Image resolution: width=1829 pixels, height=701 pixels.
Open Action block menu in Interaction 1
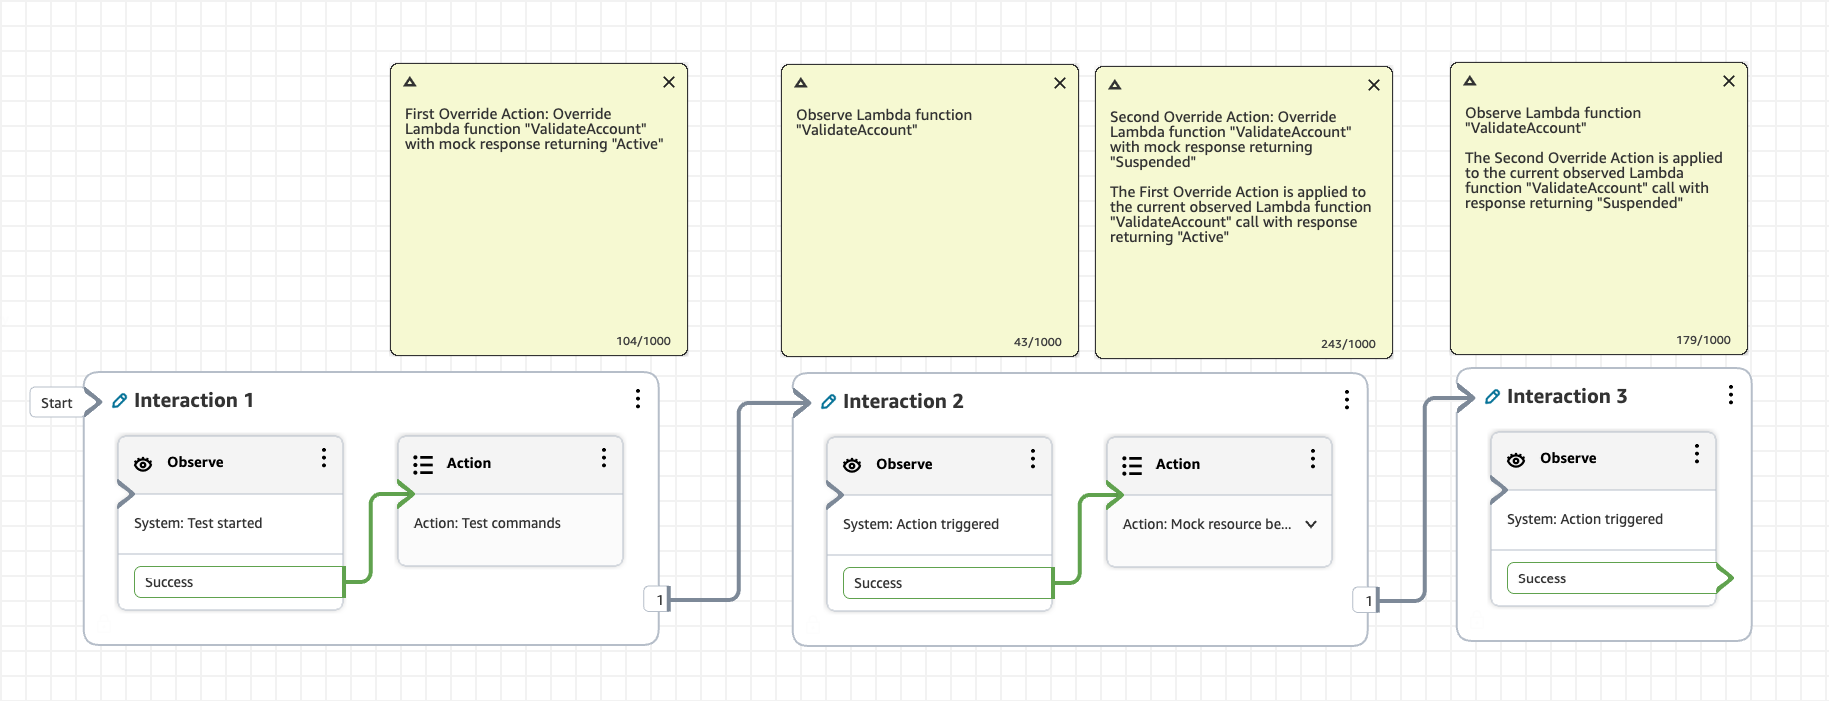[604, 458]
